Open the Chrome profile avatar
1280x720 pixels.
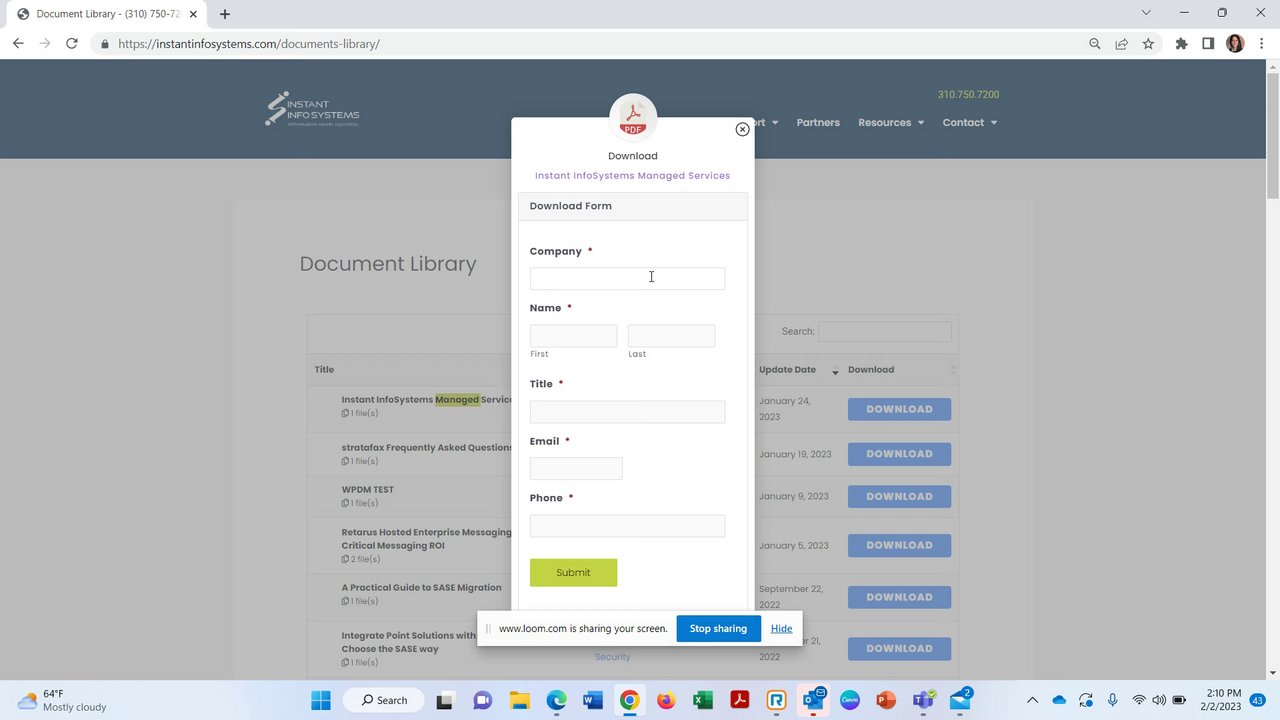click(1235, 43)
